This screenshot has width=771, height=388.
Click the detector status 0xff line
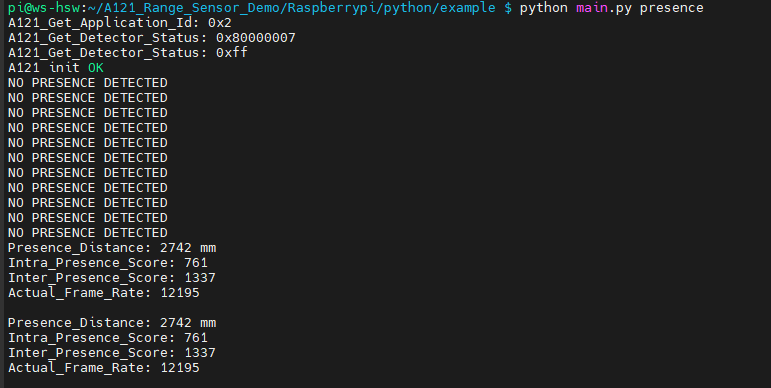click(128, 53)
